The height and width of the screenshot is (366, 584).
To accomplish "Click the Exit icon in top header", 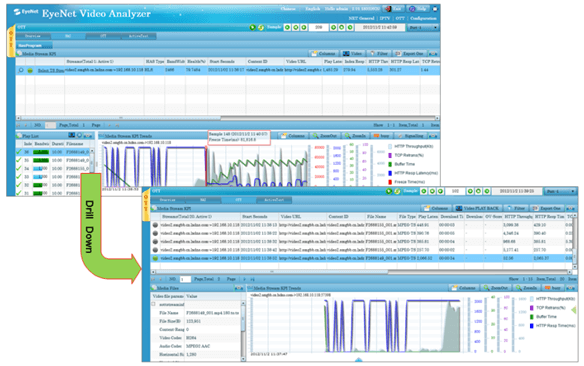I will (x=393, y=9).
